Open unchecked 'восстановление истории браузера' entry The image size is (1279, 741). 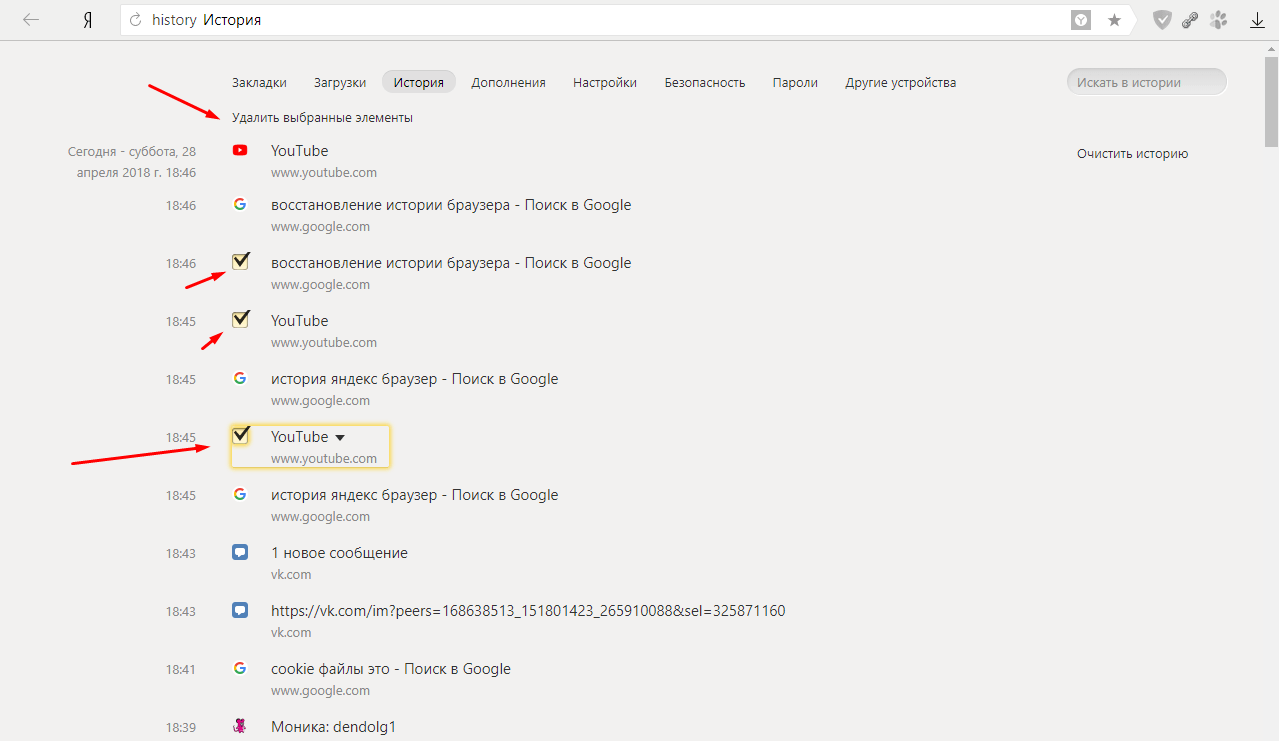coord(451,205)
